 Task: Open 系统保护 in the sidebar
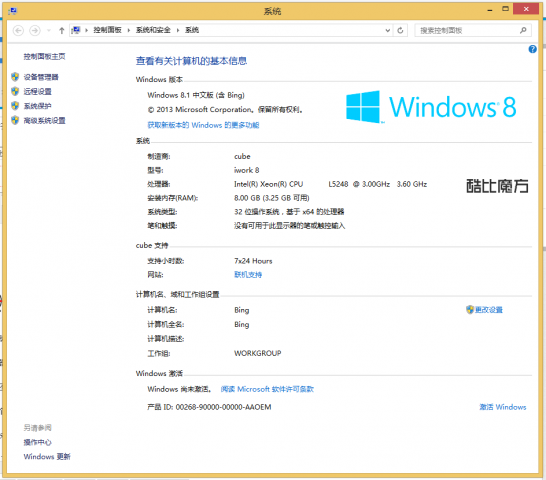(37, 106)
